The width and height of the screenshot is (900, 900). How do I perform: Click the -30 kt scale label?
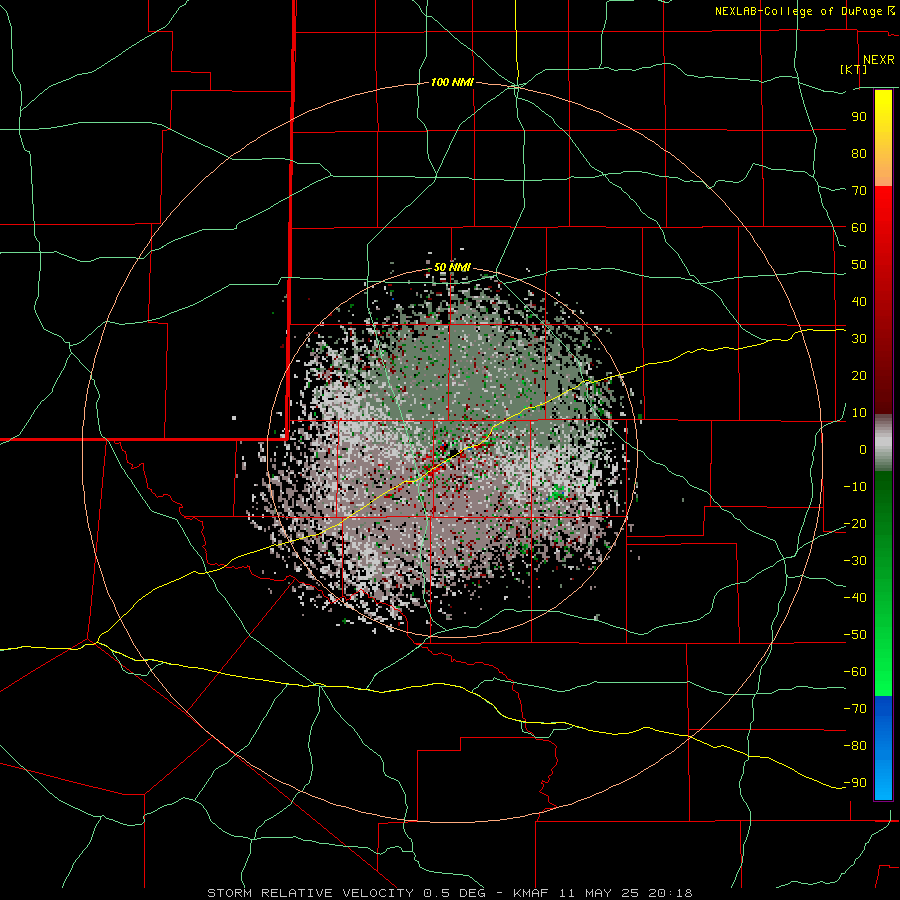[855, 561]
